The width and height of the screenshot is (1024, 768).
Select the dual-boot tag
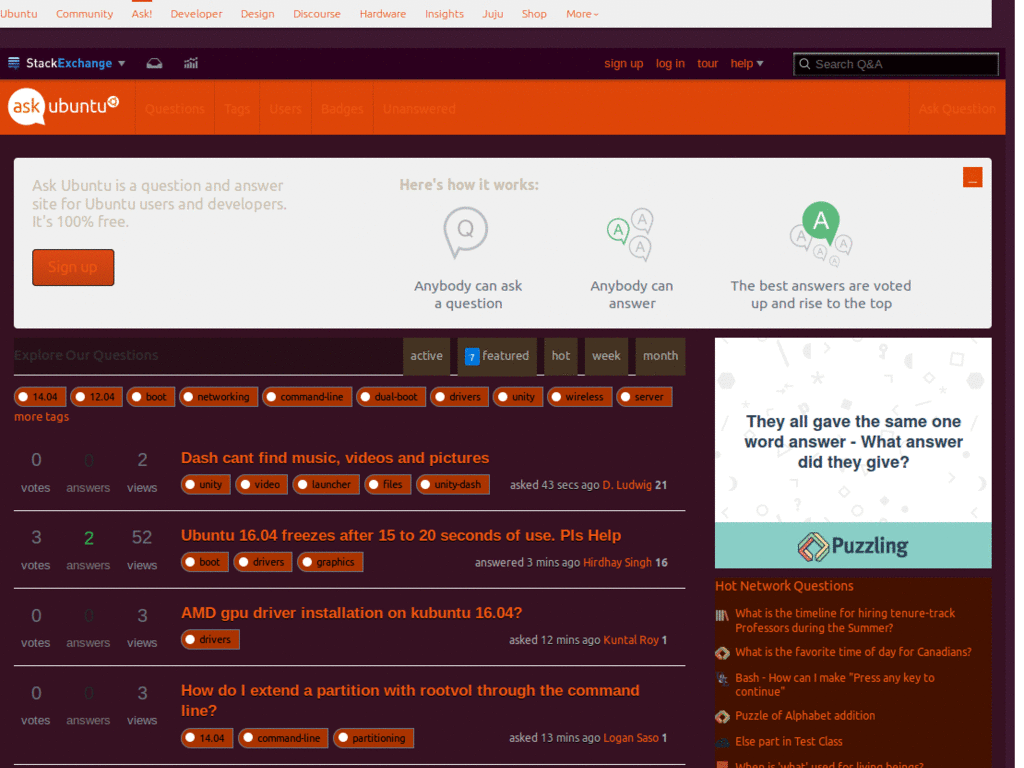coord(391,396)
